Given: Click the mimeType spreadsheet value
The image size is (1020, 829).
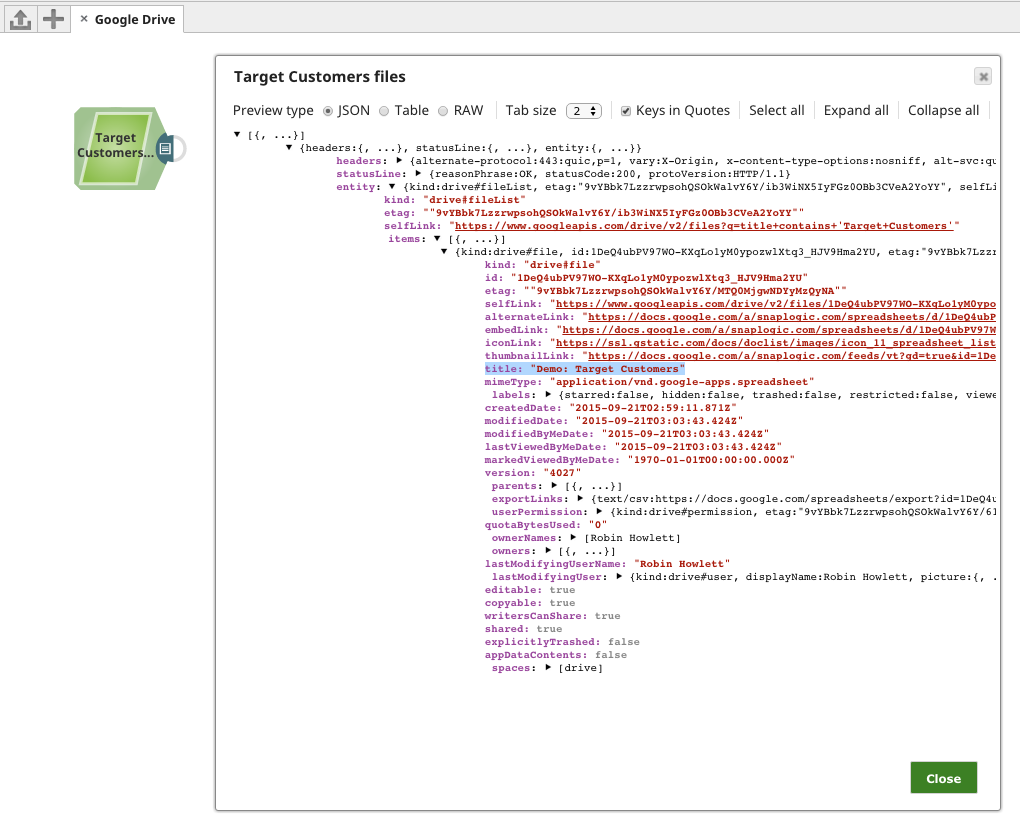Looking at the screenshot, I should point(682,382).
